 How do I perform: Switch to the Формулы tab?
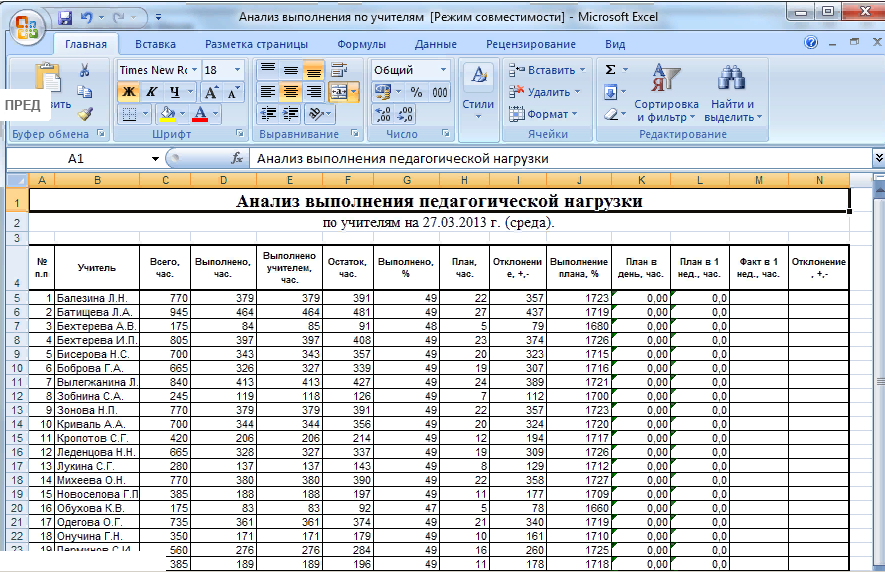coord(361,44)
